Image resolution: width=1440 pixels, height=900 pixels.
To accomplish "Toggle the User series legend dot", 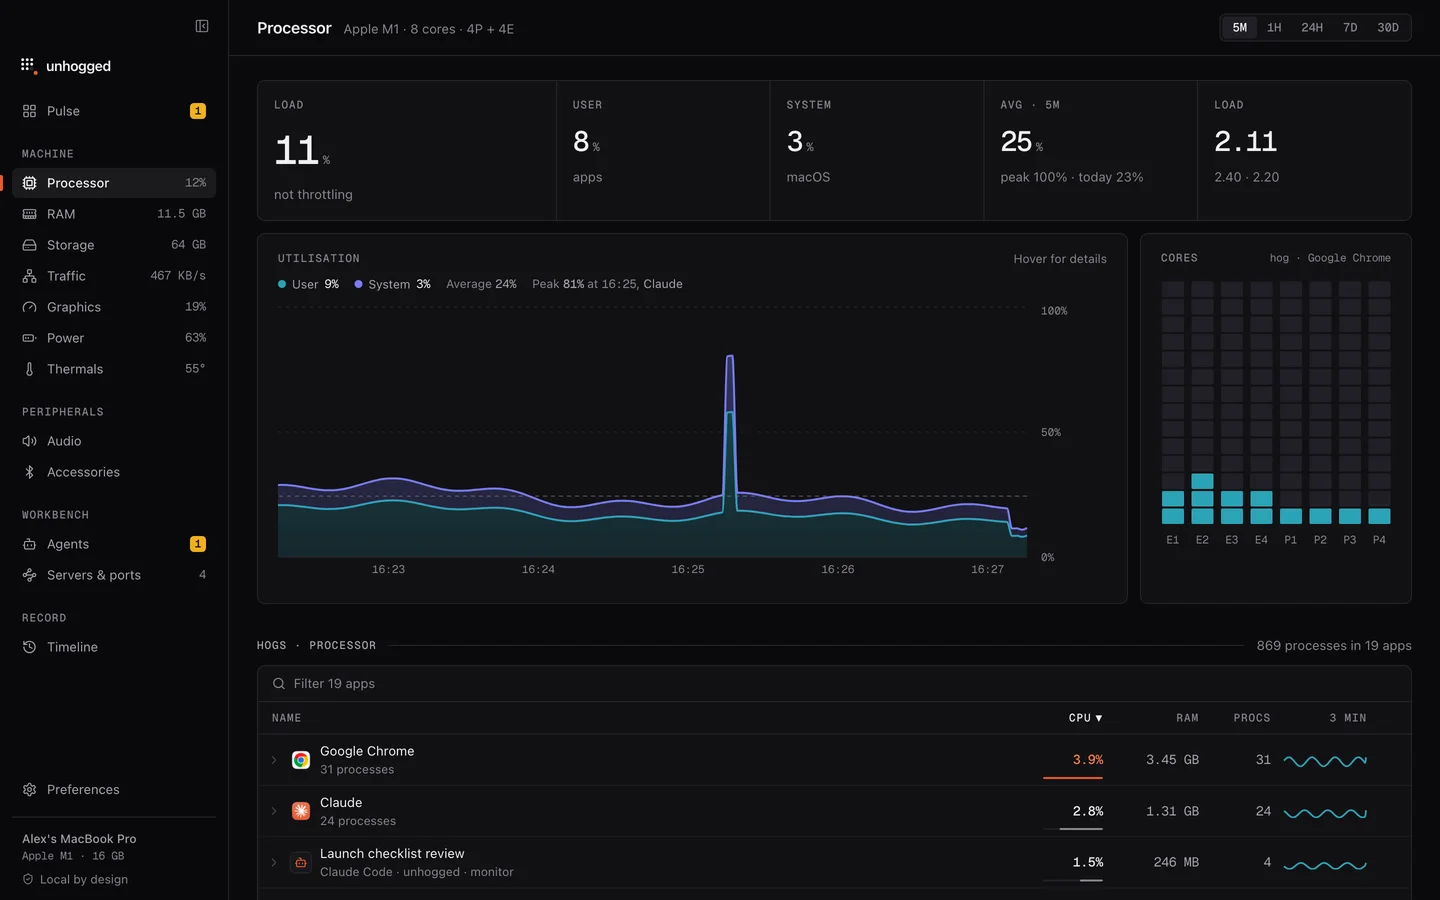I will [282, 284].
